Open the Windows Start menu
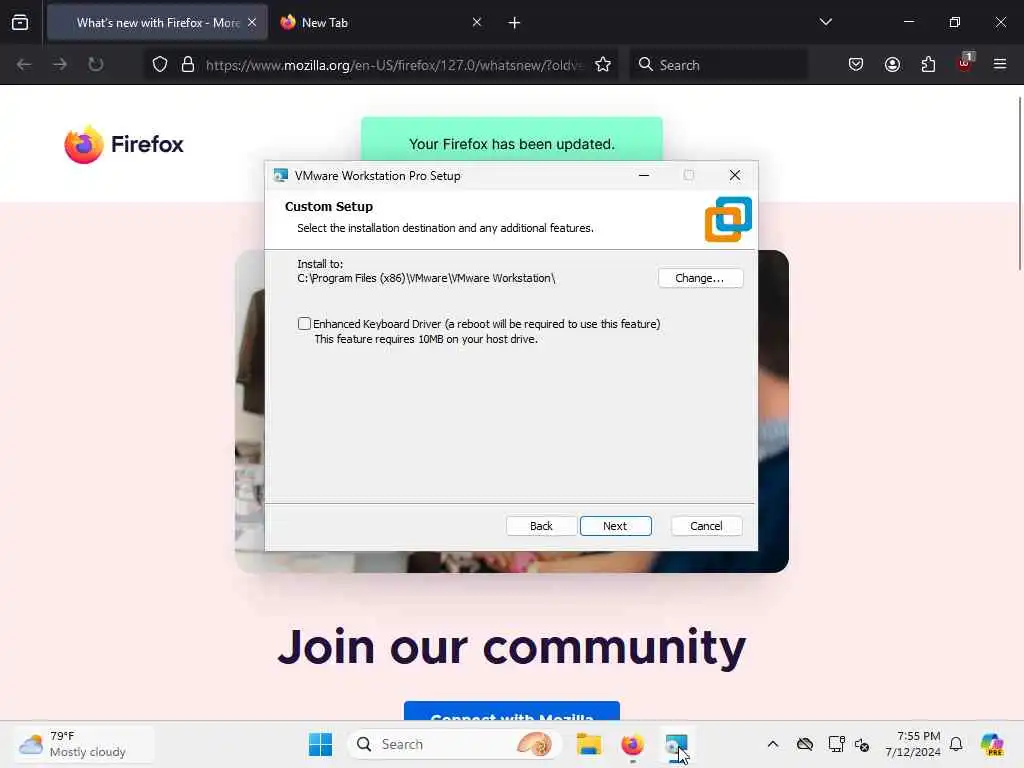This screenshot has width=1024, height=768. click(x=321, y=744)
